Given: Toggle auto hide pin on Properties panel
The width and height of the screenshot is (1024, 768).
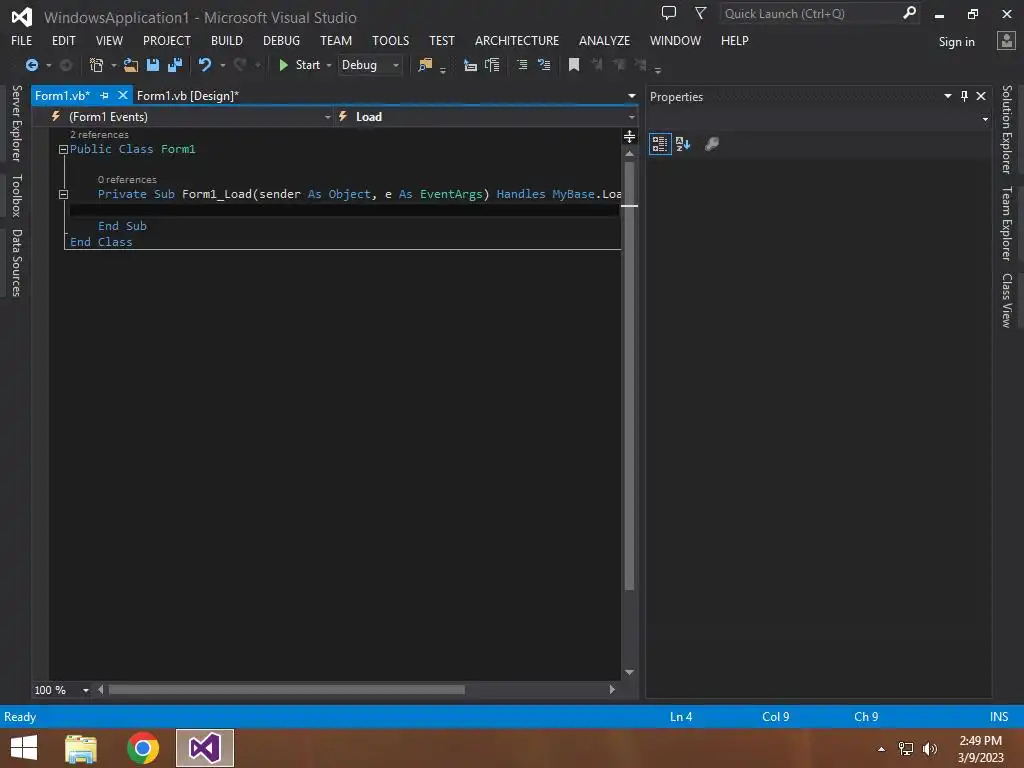Looking at the screenshot, I should coord(965,96).
